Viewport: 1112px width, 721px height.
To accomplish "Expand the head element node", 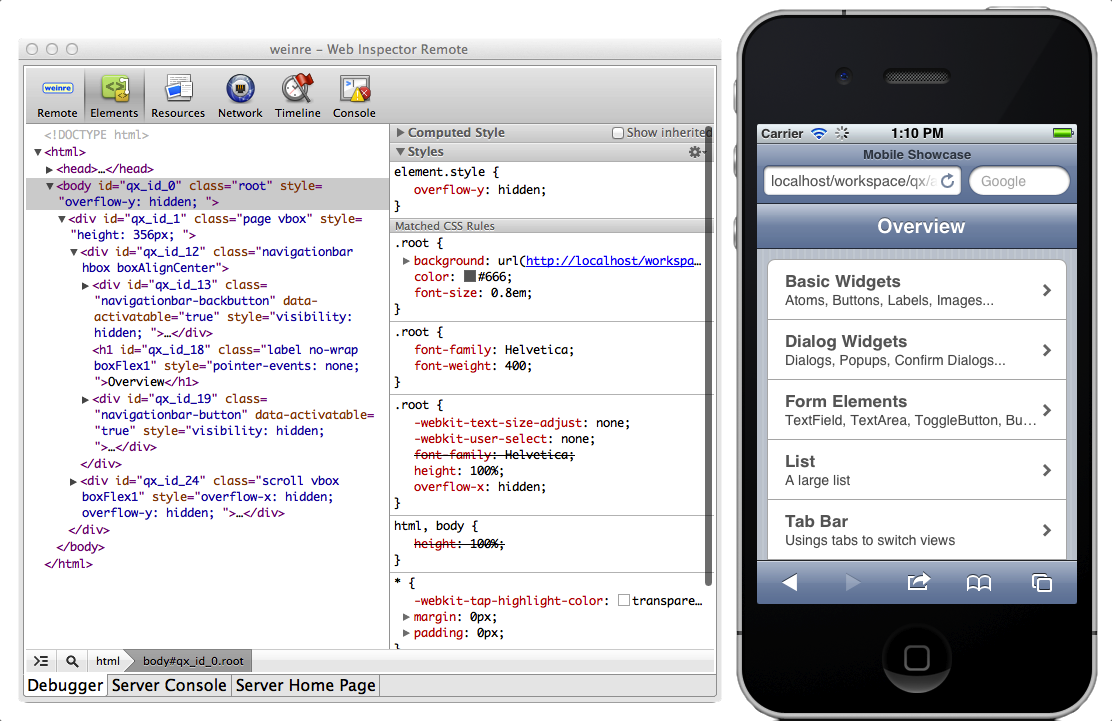I will tap(50, 170).
